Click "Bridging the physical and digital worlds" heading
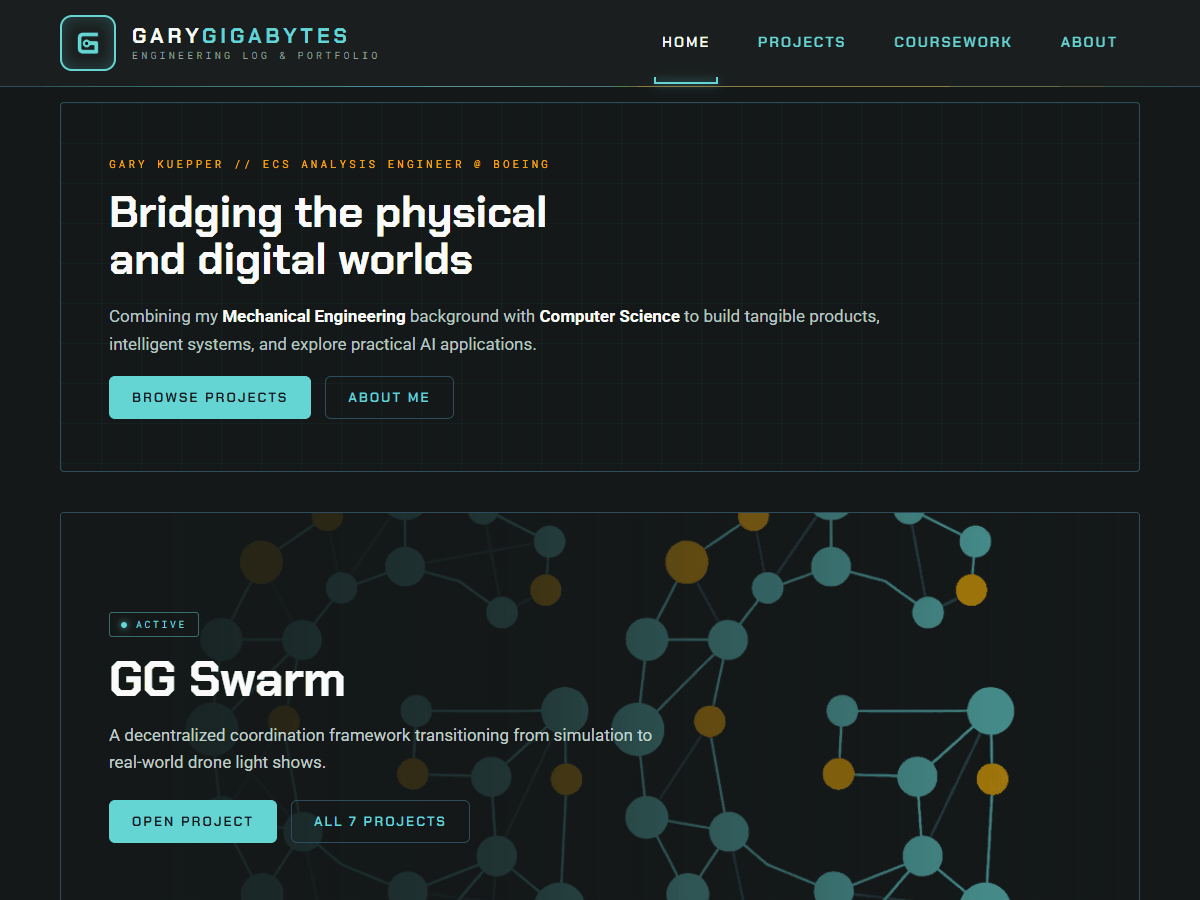 tap(328, 236)
